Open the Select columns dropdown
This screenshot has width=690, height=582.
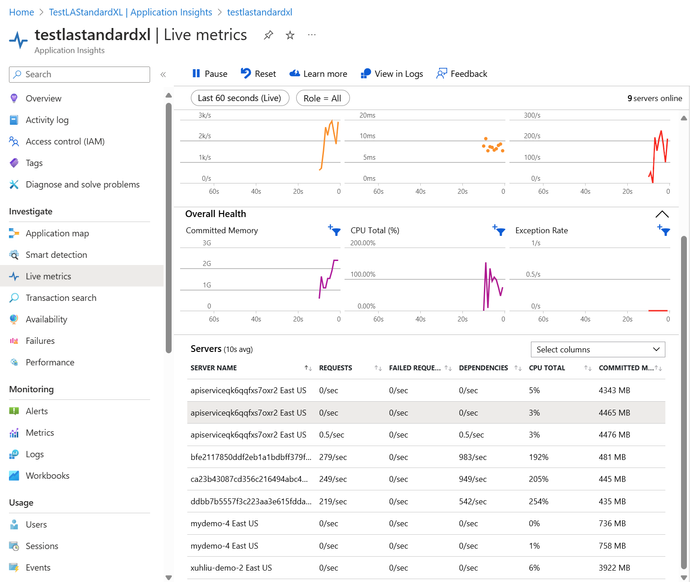pos(598,350)
